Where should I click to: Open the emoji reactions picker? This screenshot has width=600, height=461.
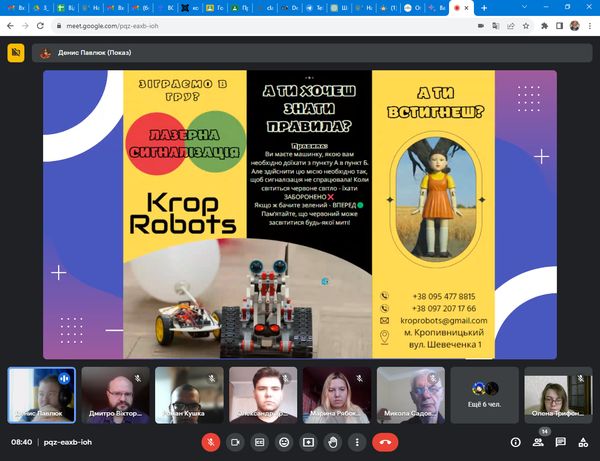pos(284,441)
